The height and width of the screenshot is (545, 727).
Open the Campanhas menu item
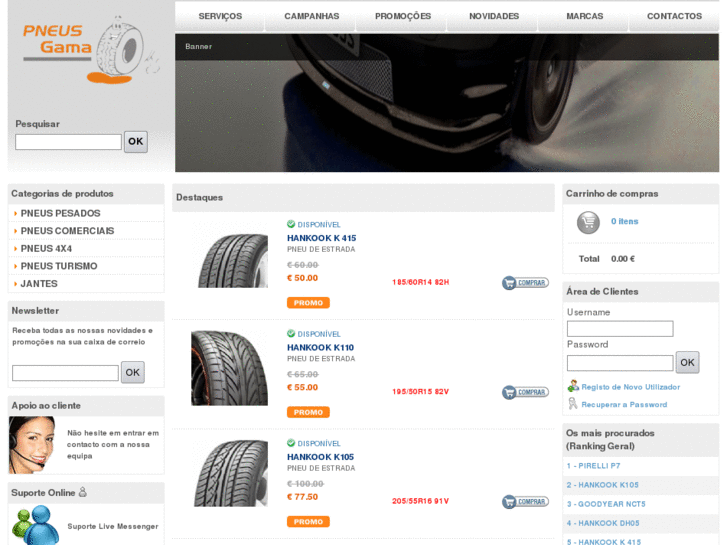(x=312, y=16)
